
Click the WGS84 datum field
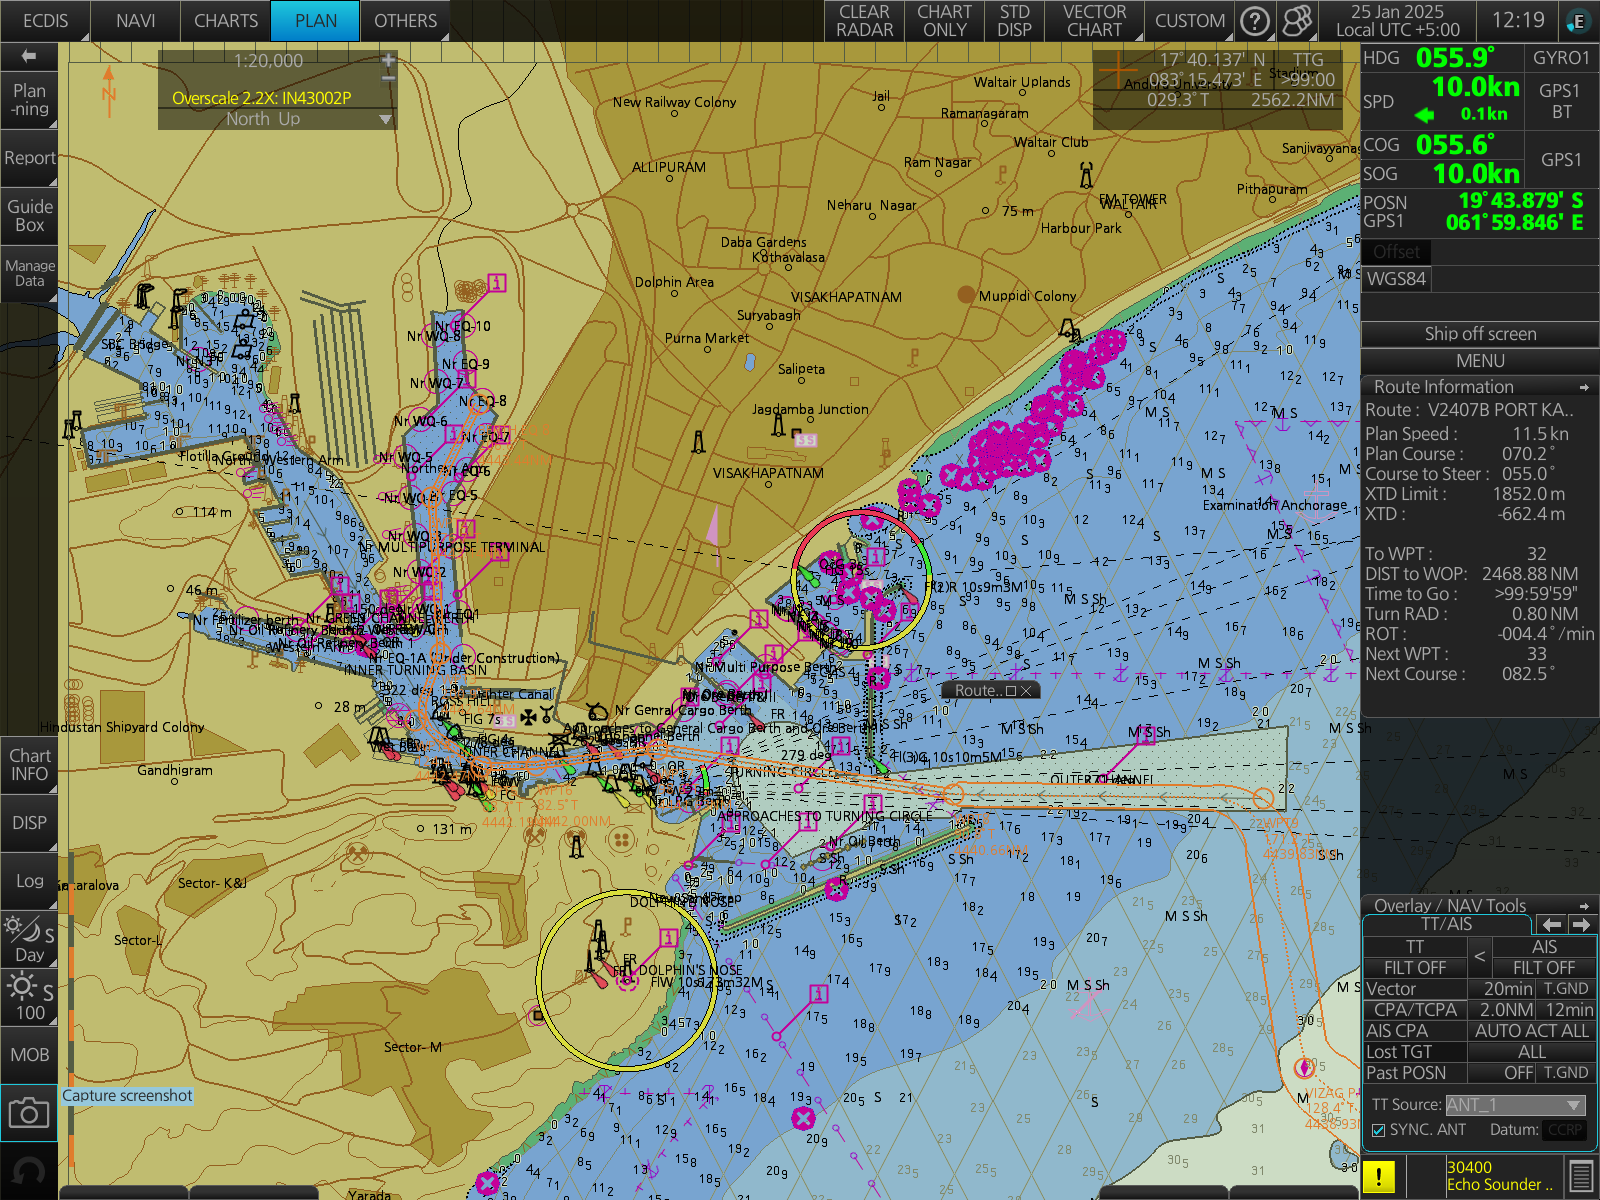[1396, 279]
